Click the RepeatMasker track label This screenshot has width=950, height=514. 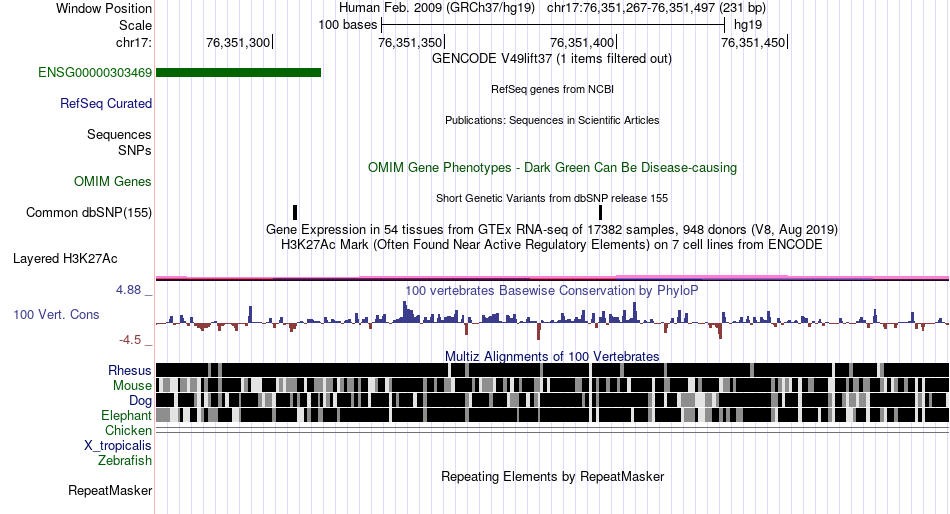110,490
